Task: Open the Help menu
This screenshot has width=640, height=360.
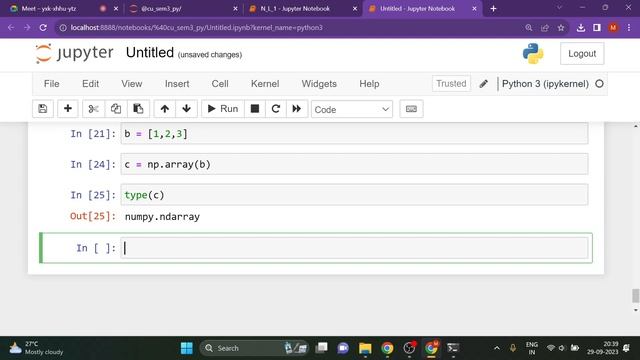Action: pos(369,84)
